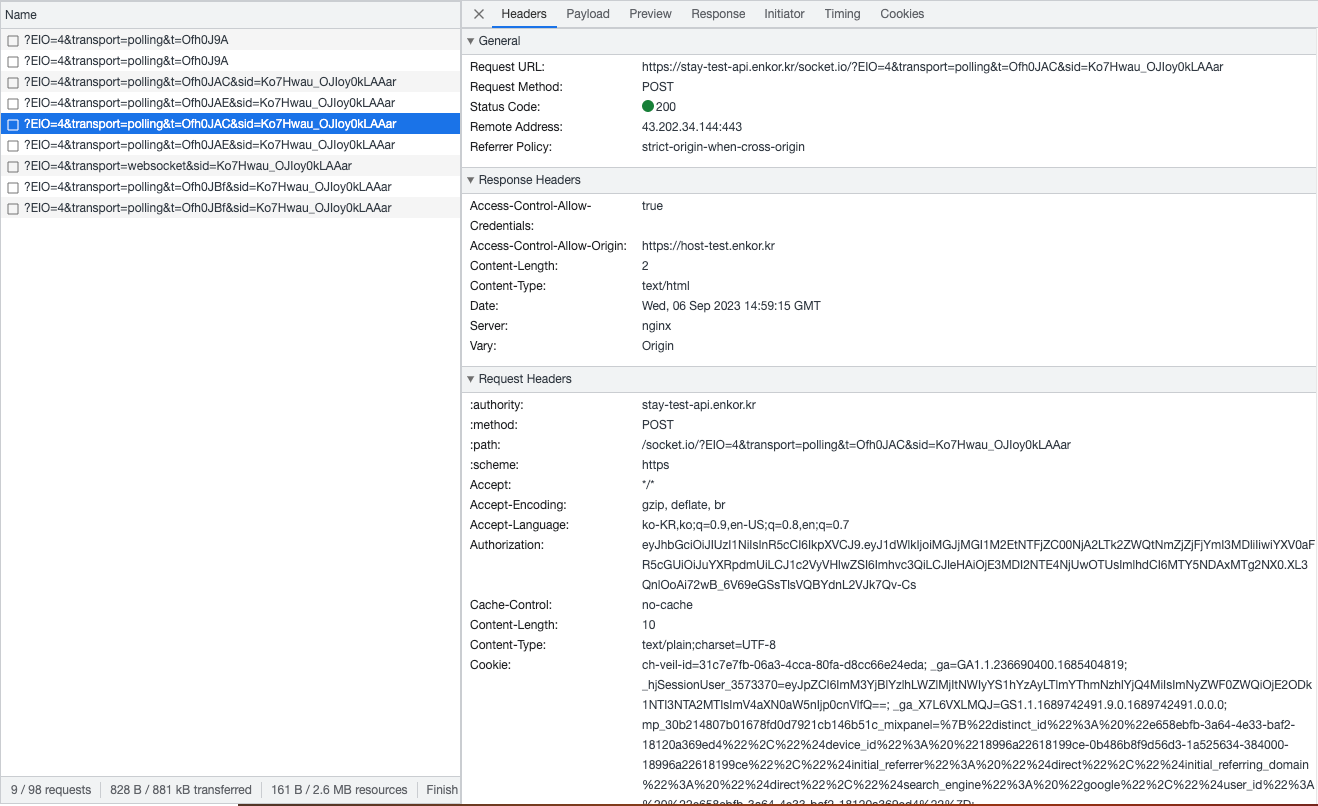Click strict-origin-when-cross-origin referrer policy value

(x=723, y=147)
